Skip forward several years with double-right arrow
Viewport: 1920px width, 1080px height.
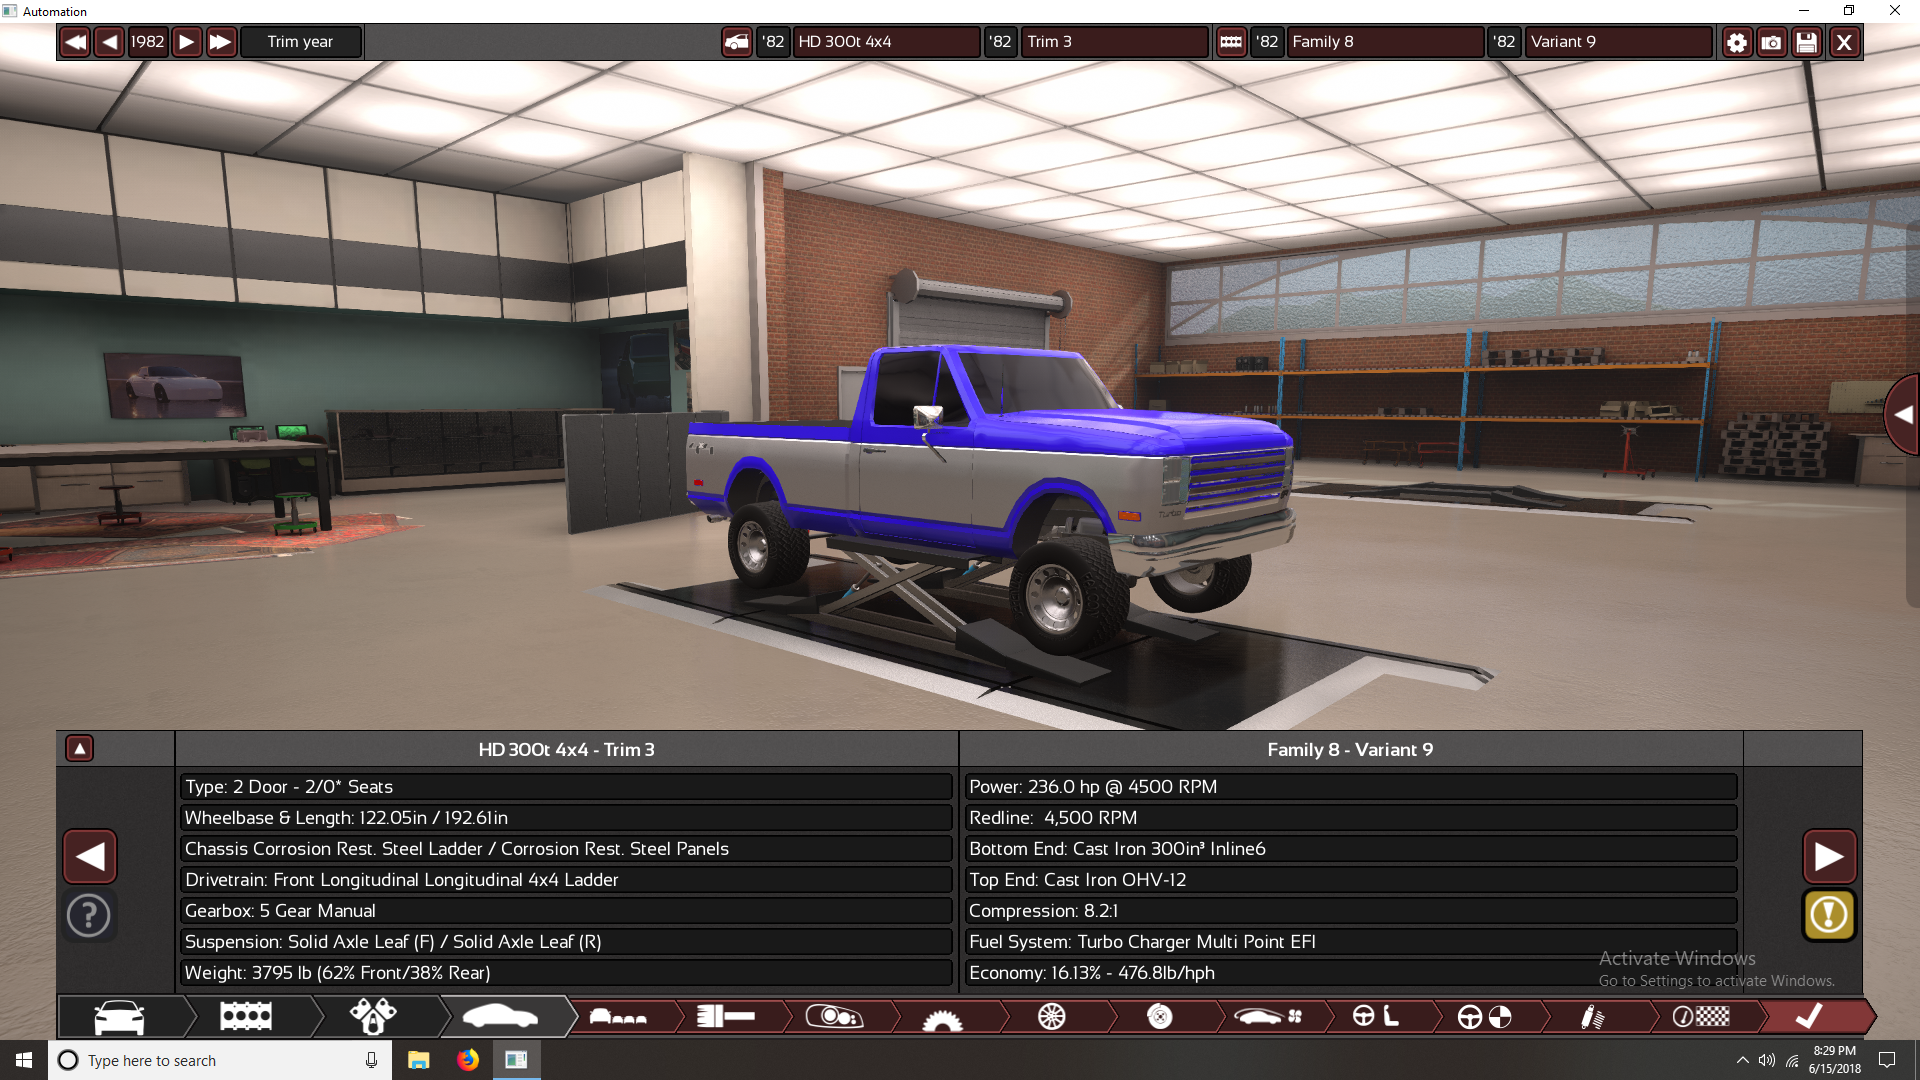coord(221,42)
